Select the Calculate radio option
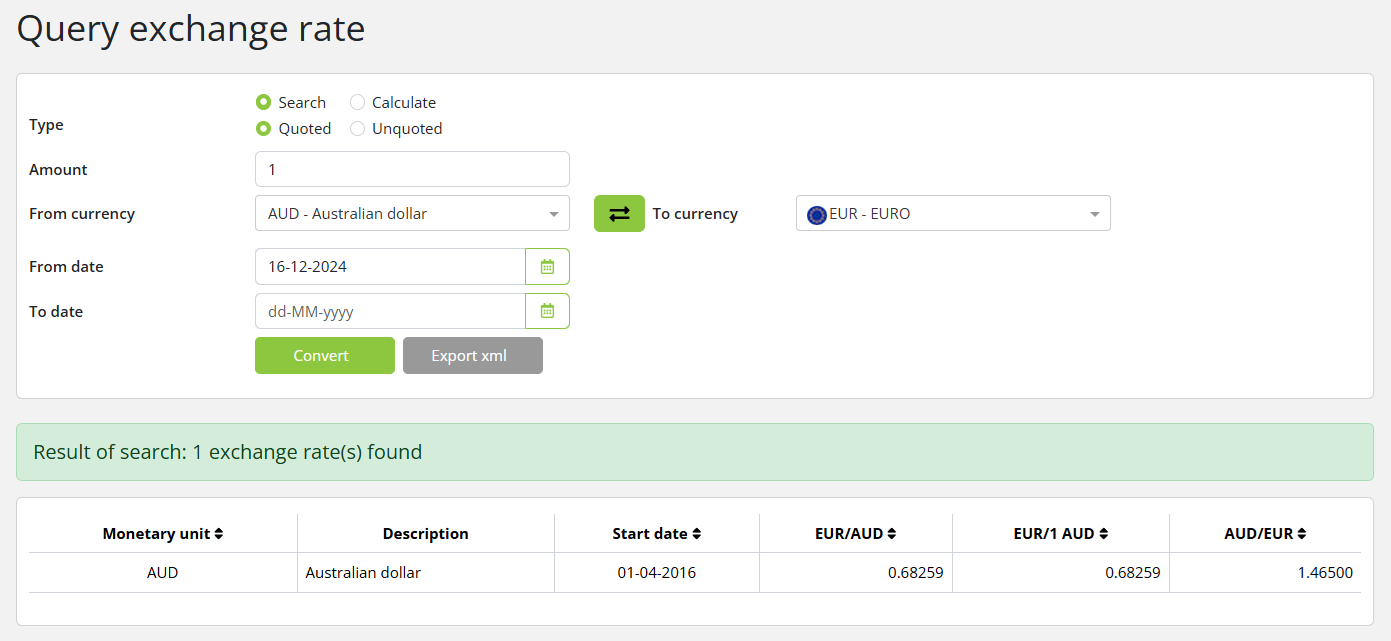The height and width of the screenshot is (641, 1391). point(358,102)
